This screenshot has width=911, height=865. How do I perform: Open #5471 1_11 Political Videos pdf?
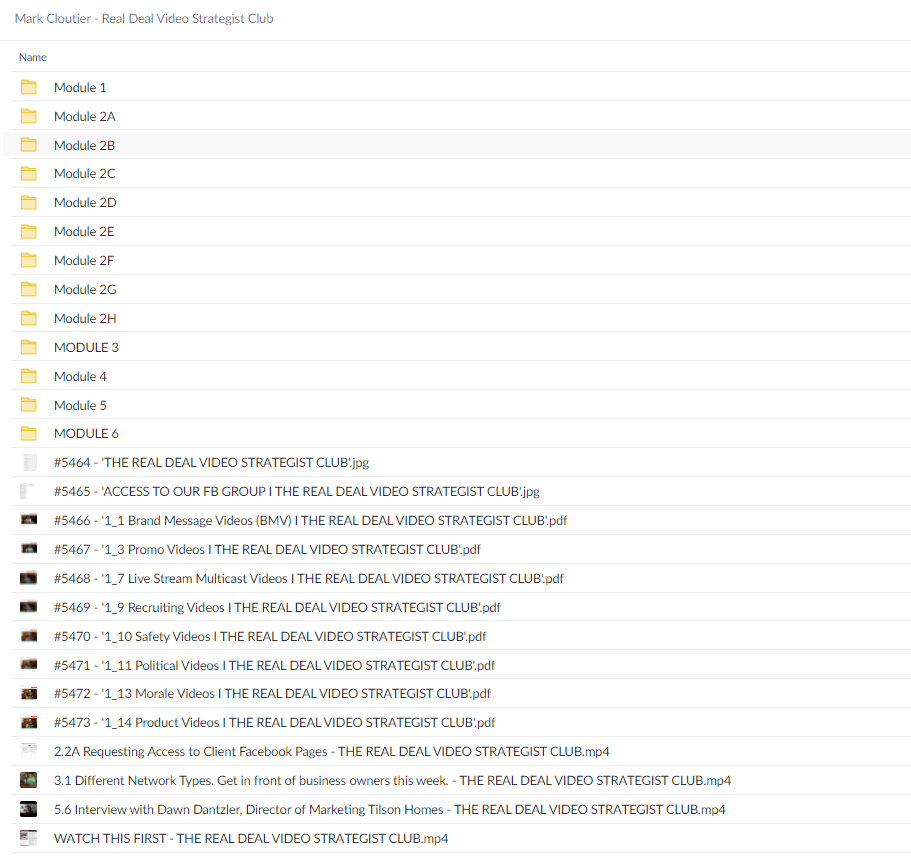pyautogui.click(x=274, y=666)
